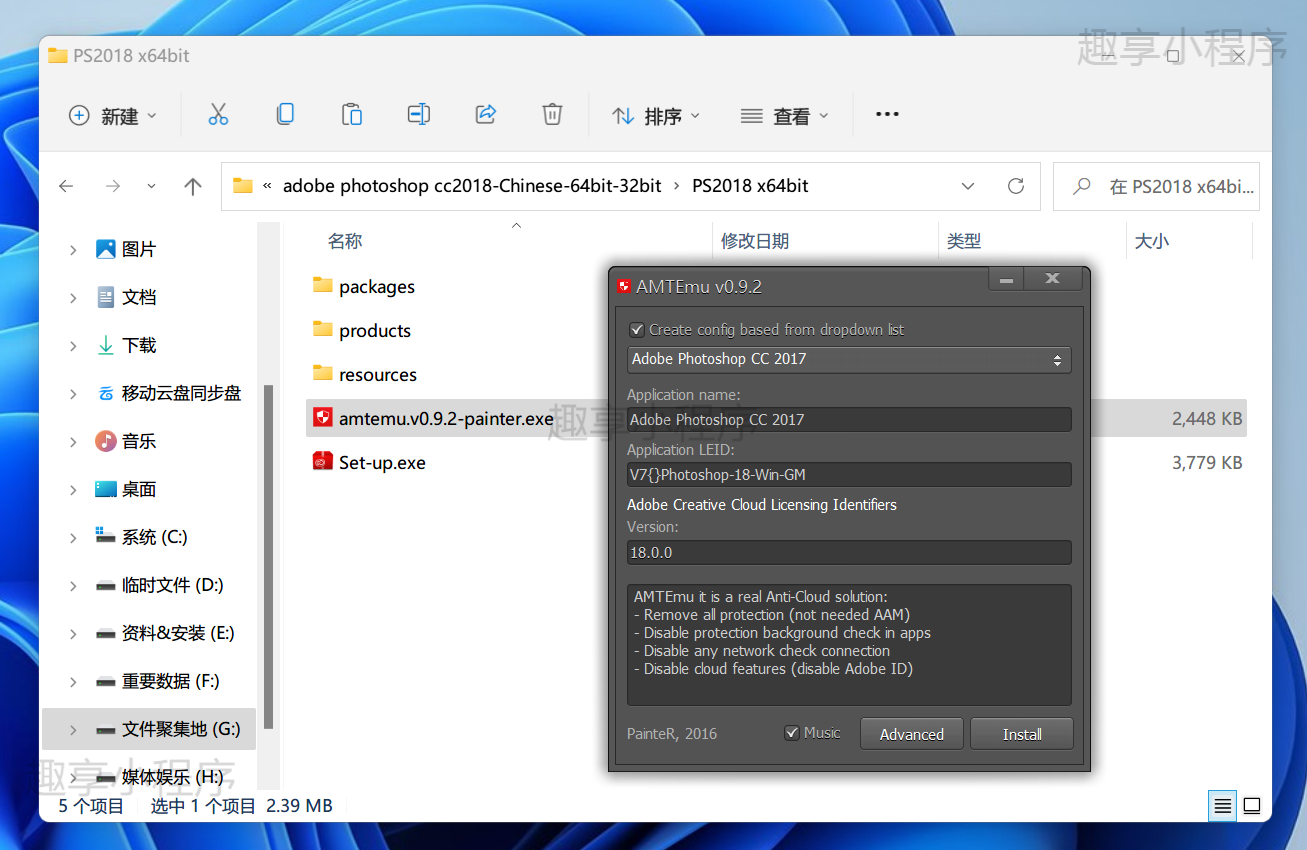The width and height of the screenshot is (1307, 850).
Task: Click the Delete trash can icon
Action: [x=552, y=115]
